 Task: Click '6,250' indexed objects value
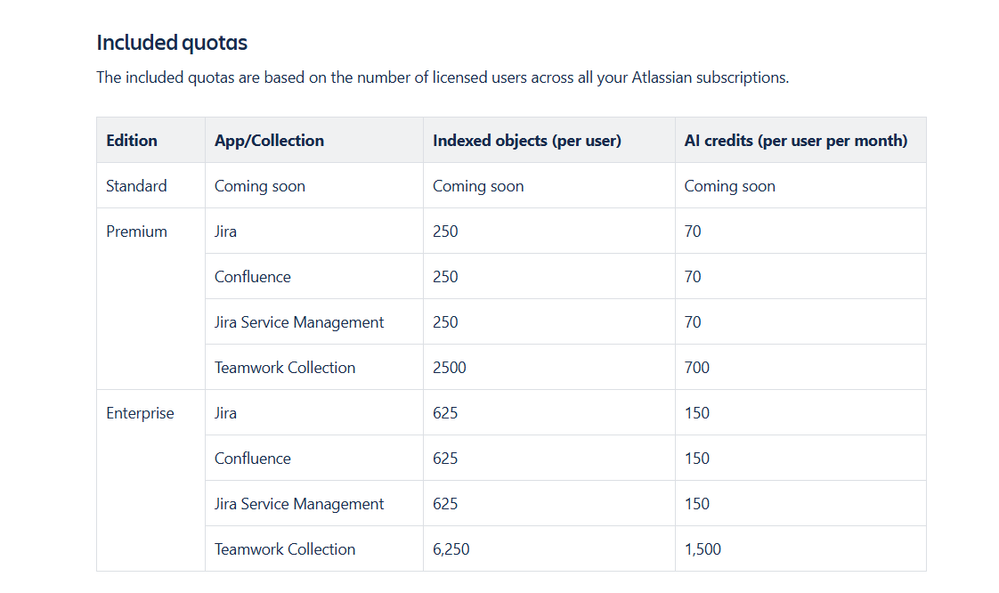(451, 549)
